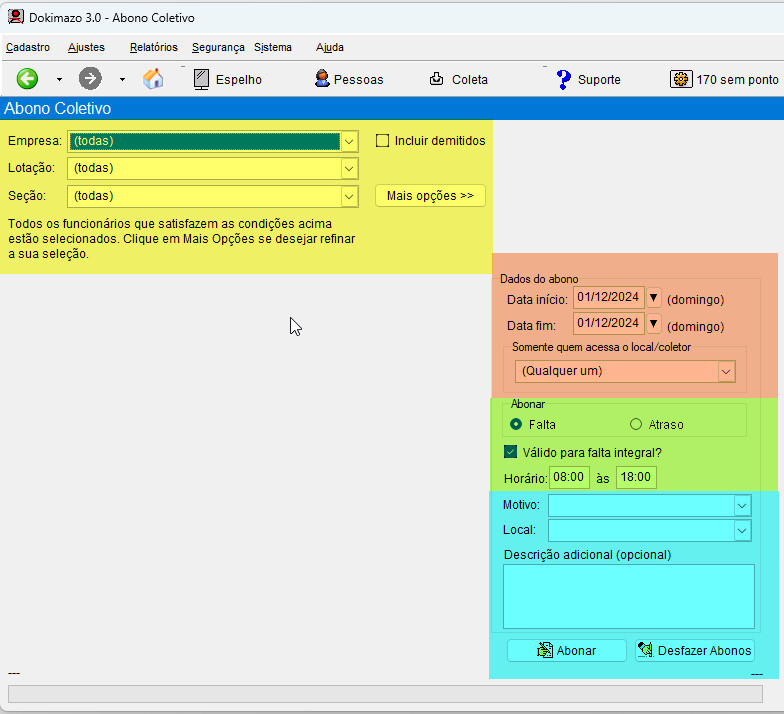Go to home via house icon
This screenshot has width=784, height=714.
[153, 79]
